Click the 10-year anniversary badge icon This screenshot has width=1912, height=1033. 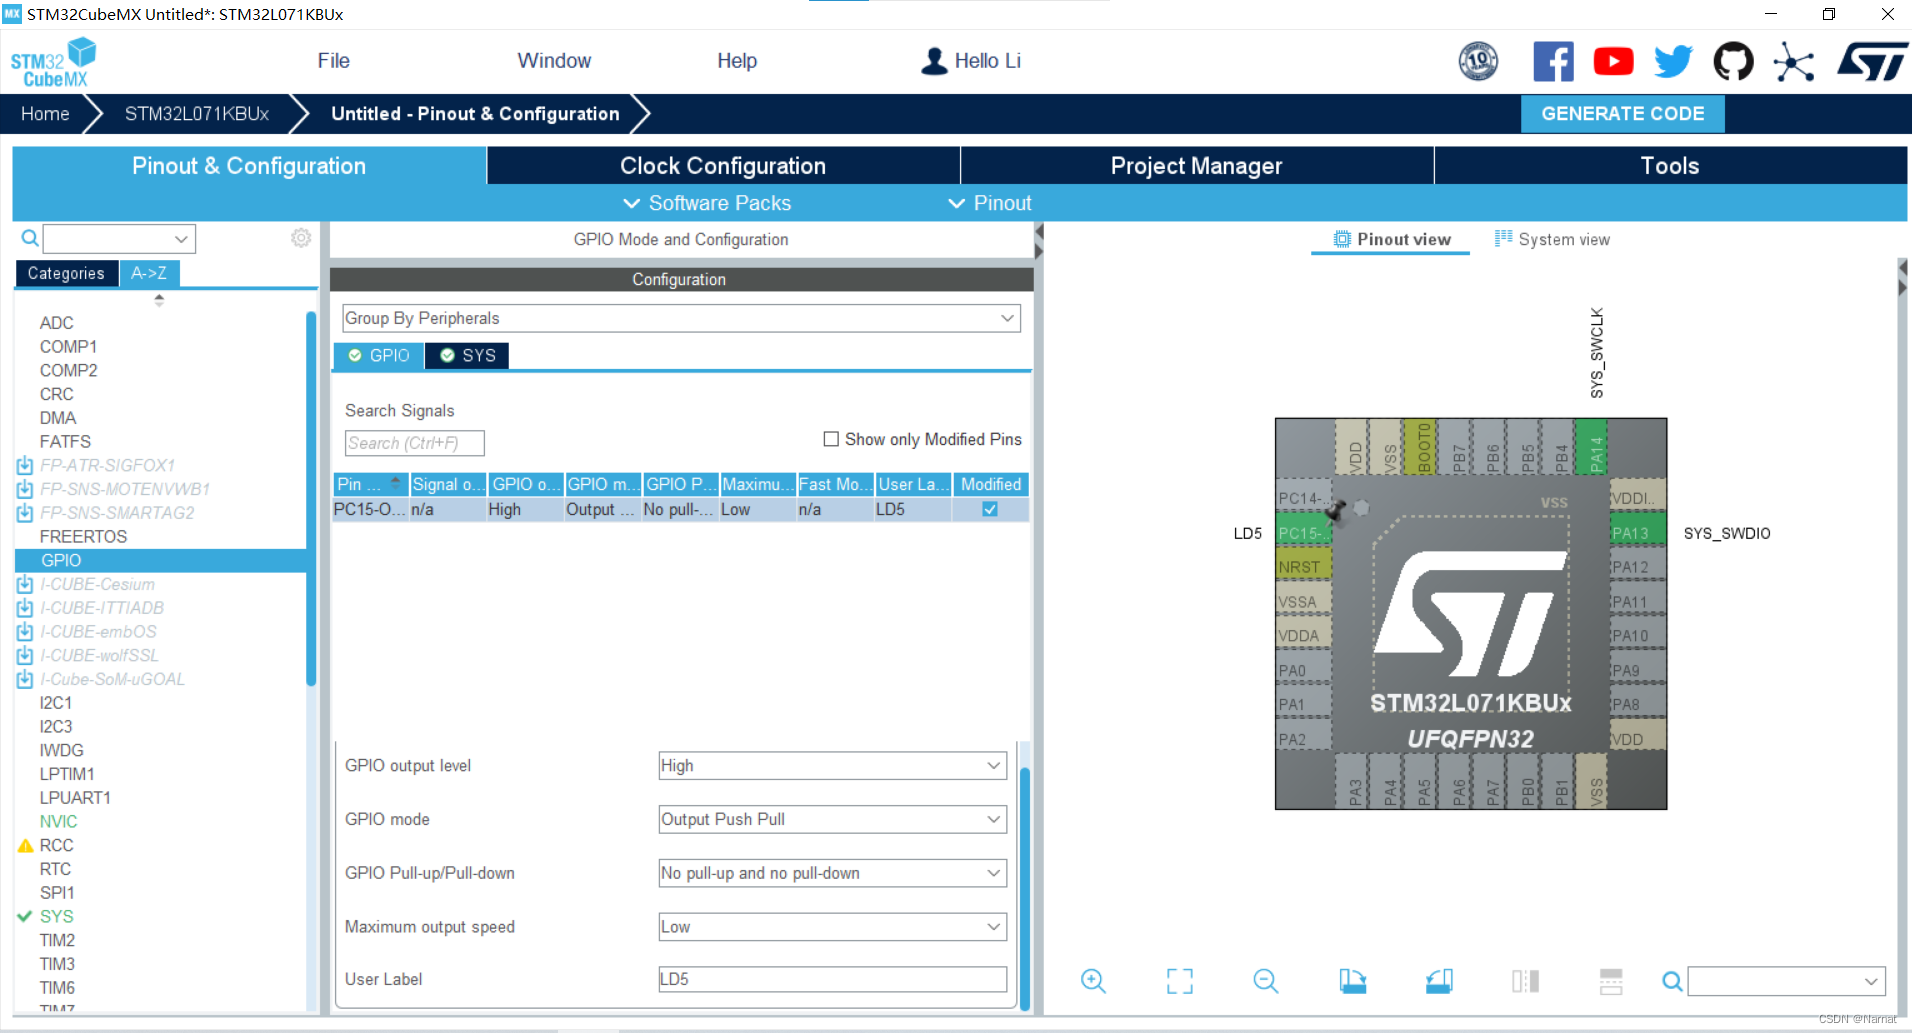[x=1478, y=62]
